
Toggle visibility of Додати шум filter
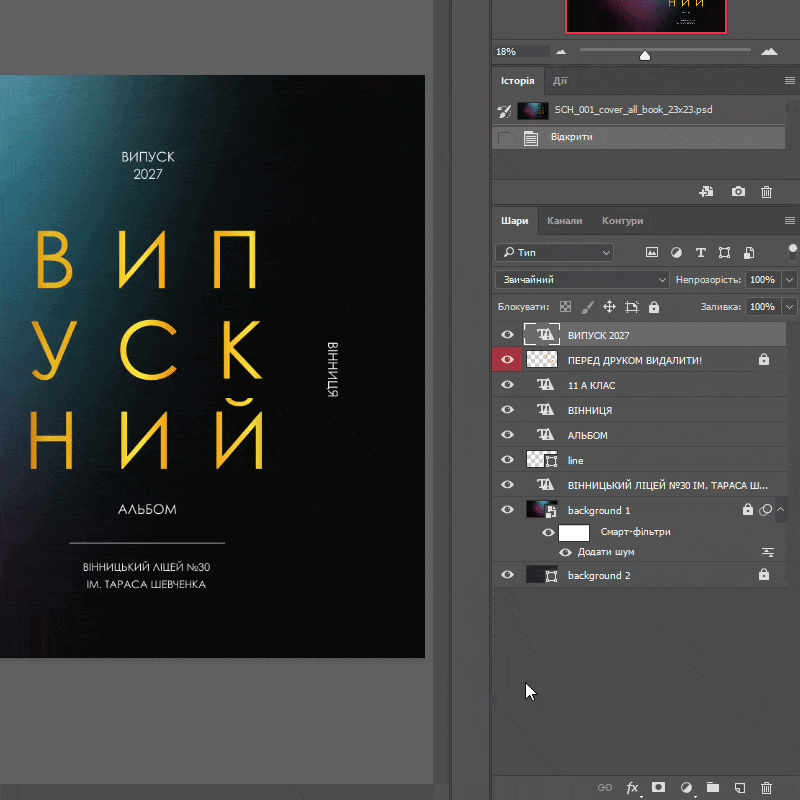[x=565, y=552]
